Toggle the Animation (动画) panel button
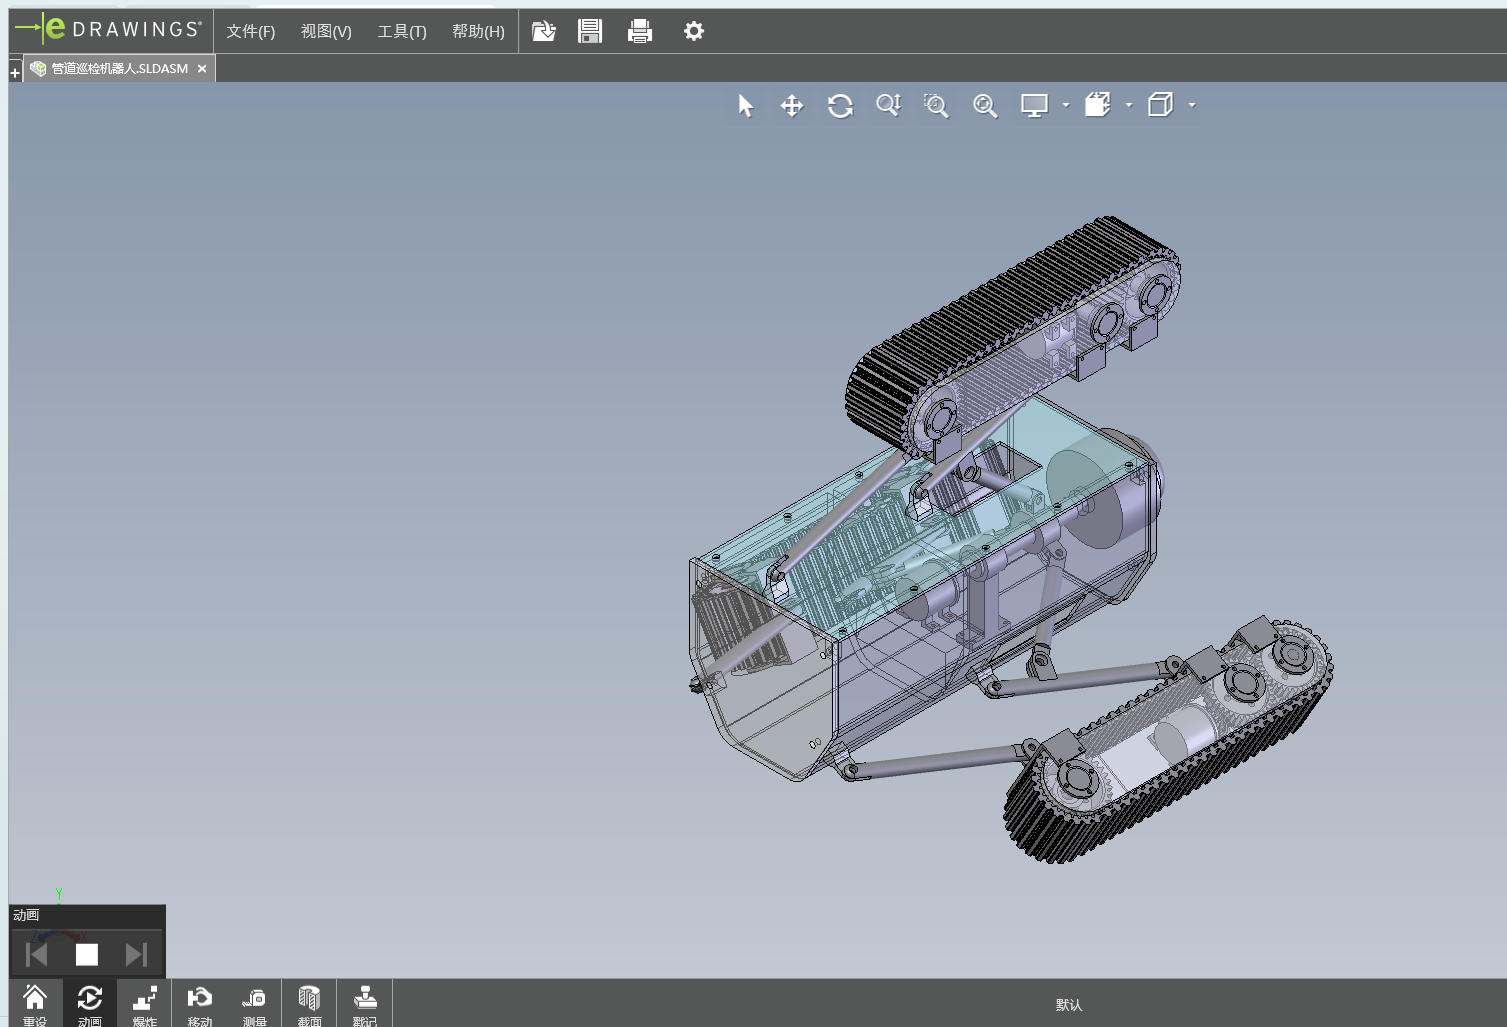 90,1003
